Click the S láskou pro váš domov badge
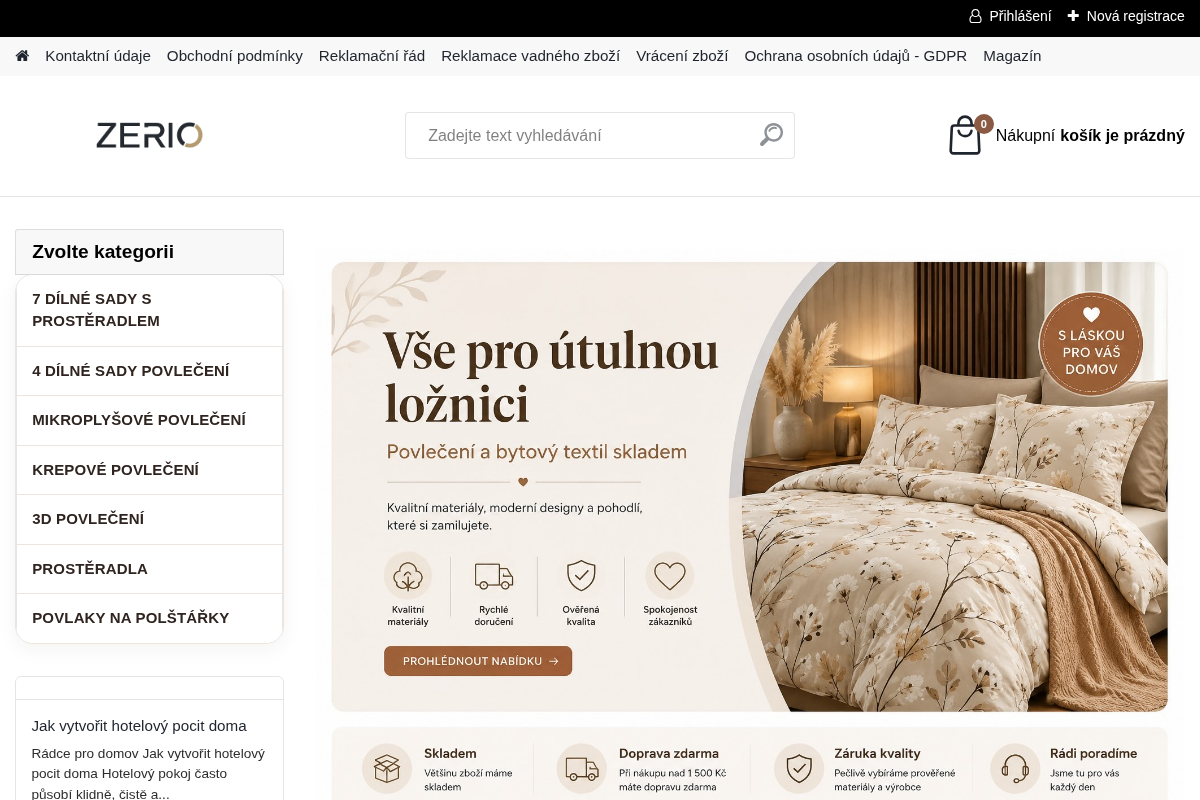This screenshot has width=1200, height=800. pos(1091,344)
